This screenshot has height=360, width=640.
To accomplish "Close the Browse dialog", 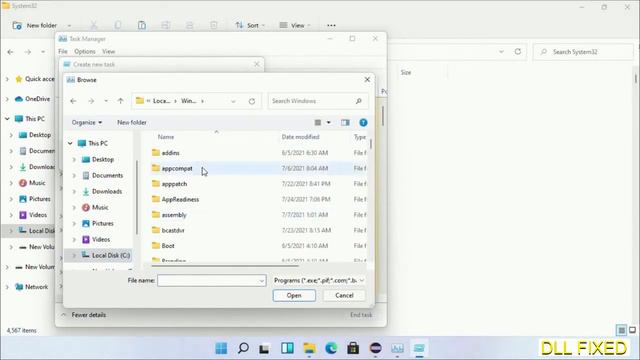I will tap(367, 80).
